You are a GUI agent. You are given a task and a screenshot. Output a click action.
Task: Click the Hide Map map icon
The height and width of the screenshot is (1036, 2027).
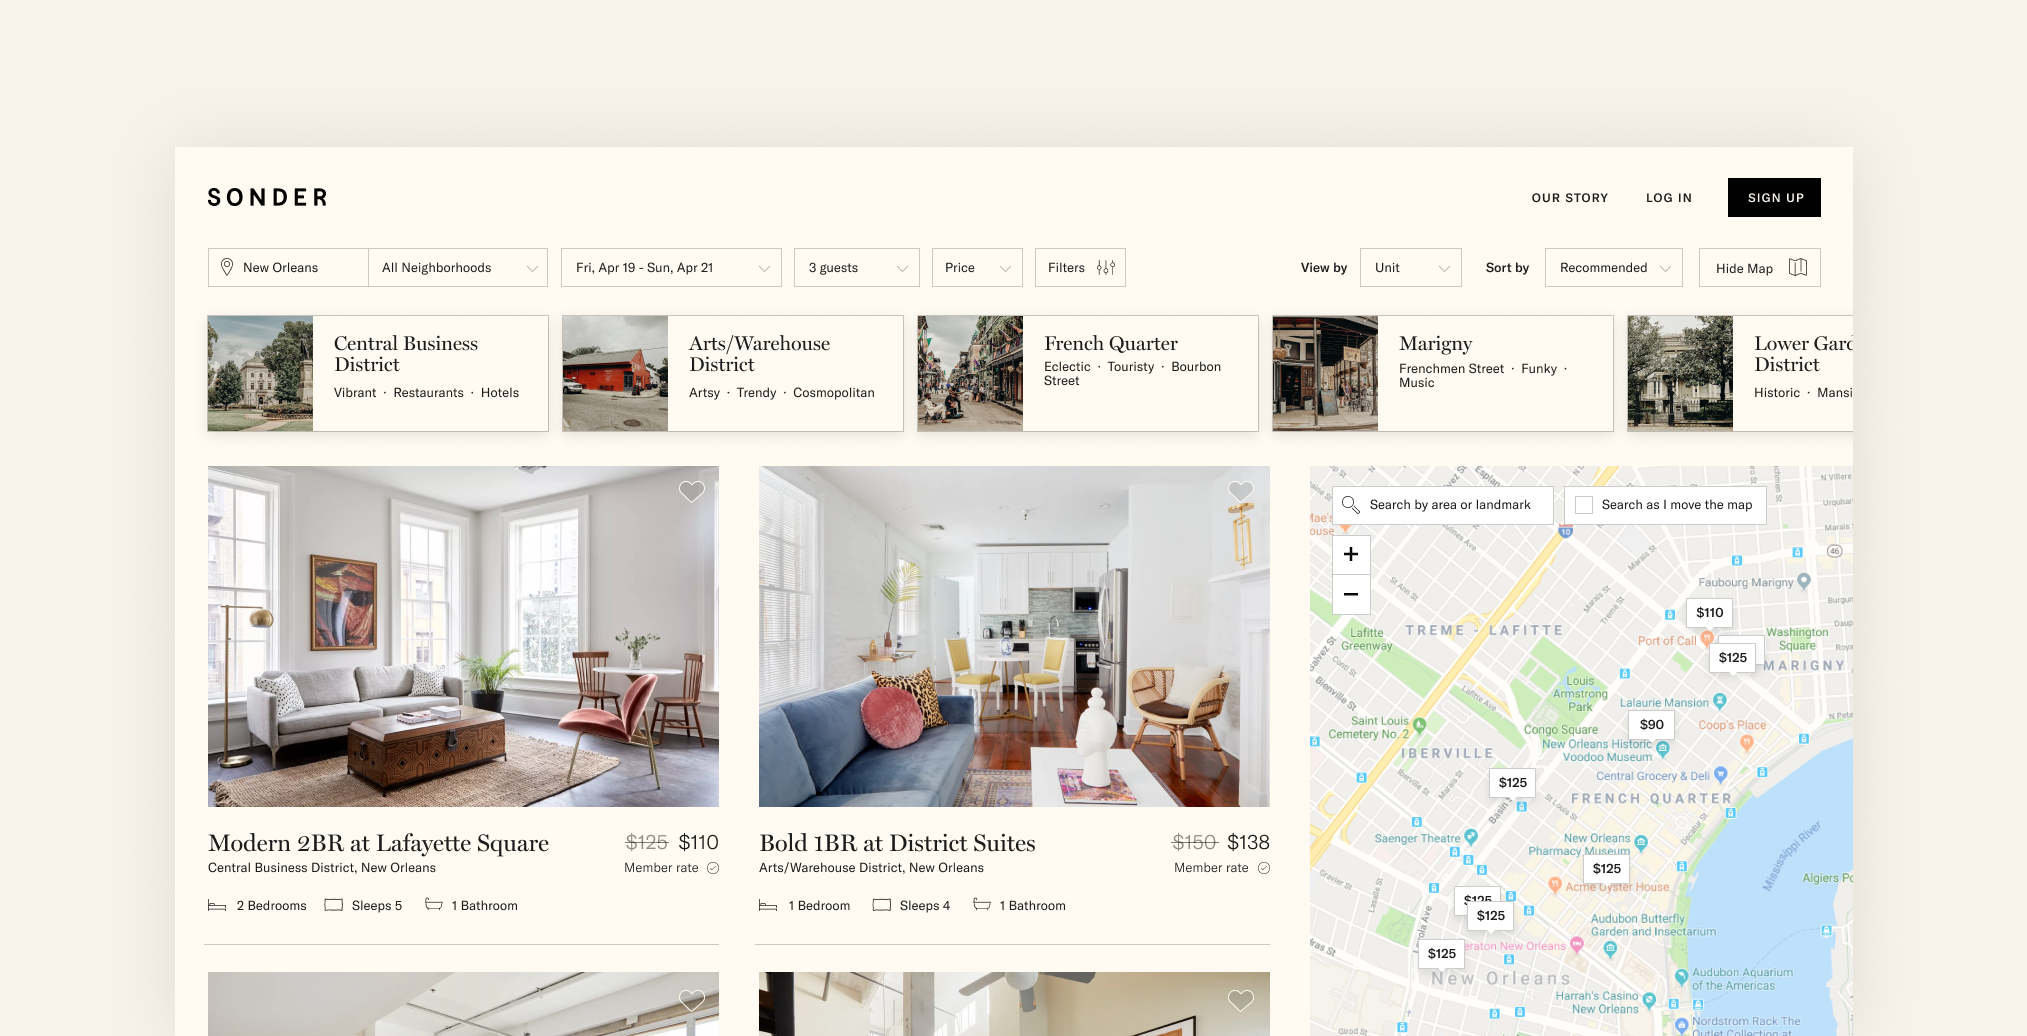click(1798, 267)
